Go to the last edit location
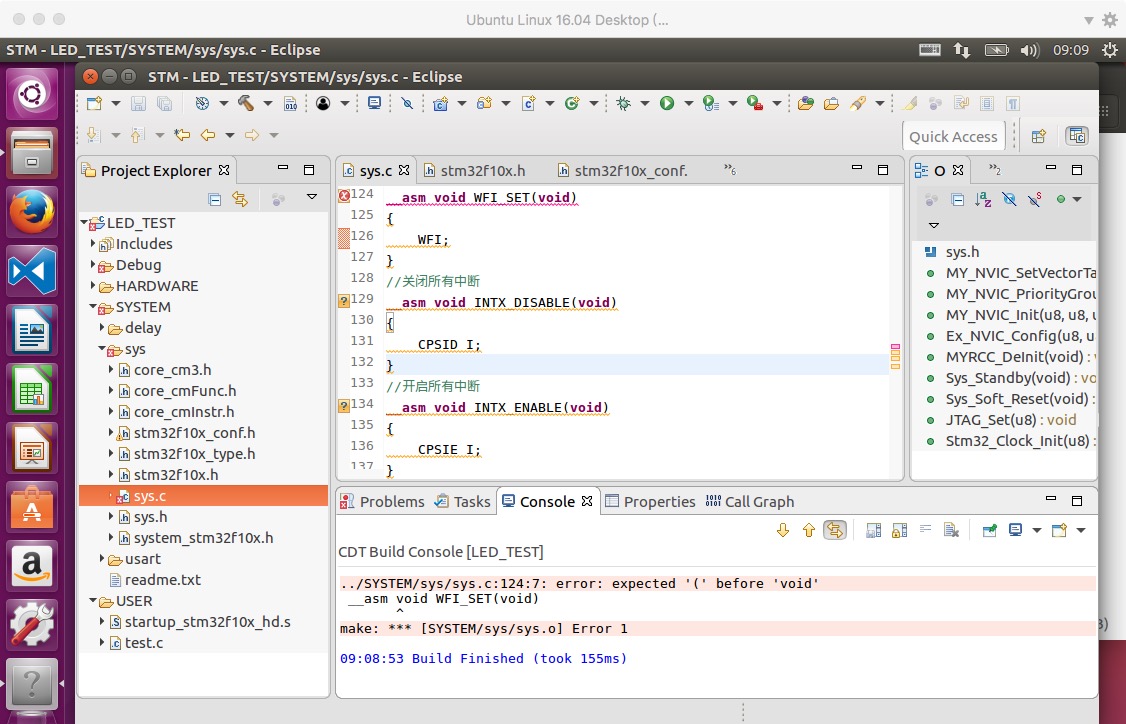 tap(182, 135)
